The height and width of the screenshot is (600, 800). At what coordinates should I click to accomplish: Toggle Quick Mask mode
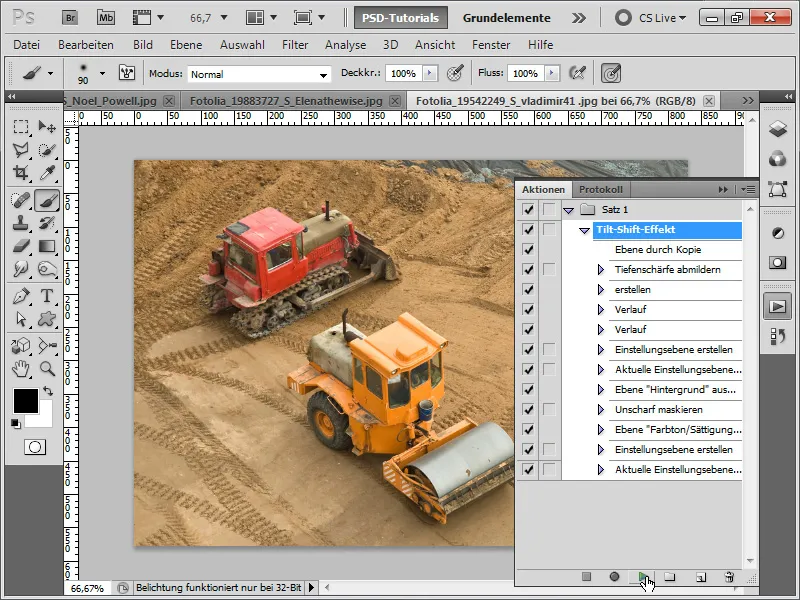(35, 447)
